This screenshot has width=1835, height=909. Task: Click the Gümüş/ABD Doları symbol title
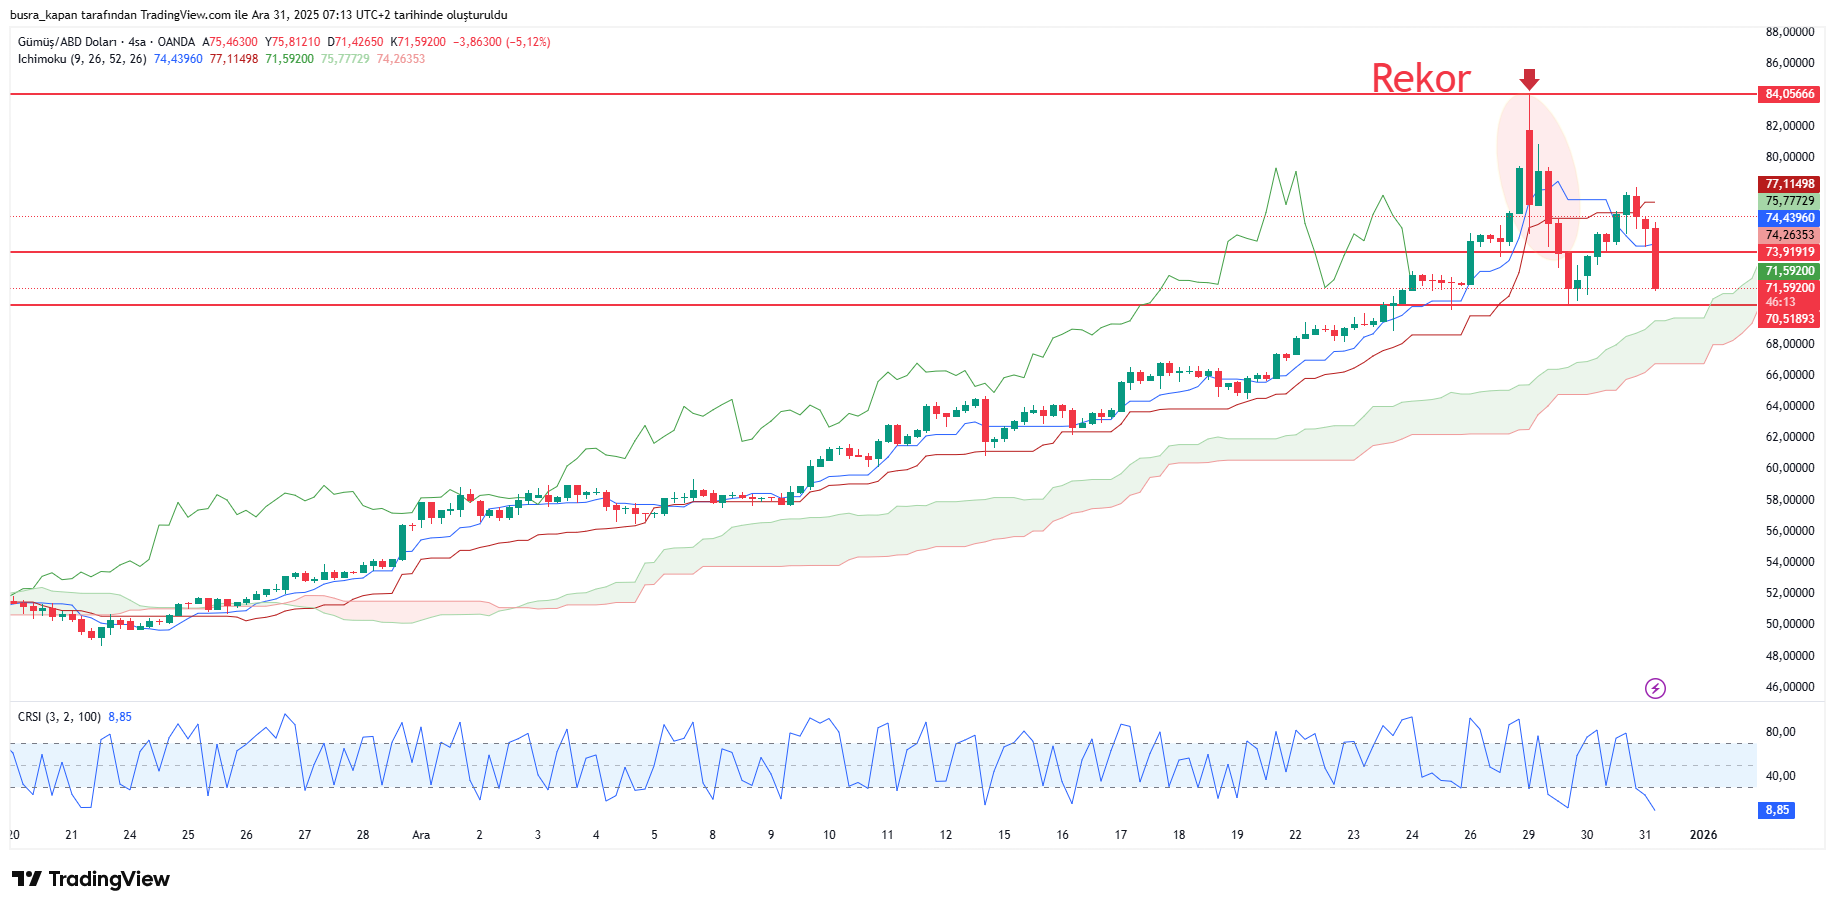pos(67,42)
